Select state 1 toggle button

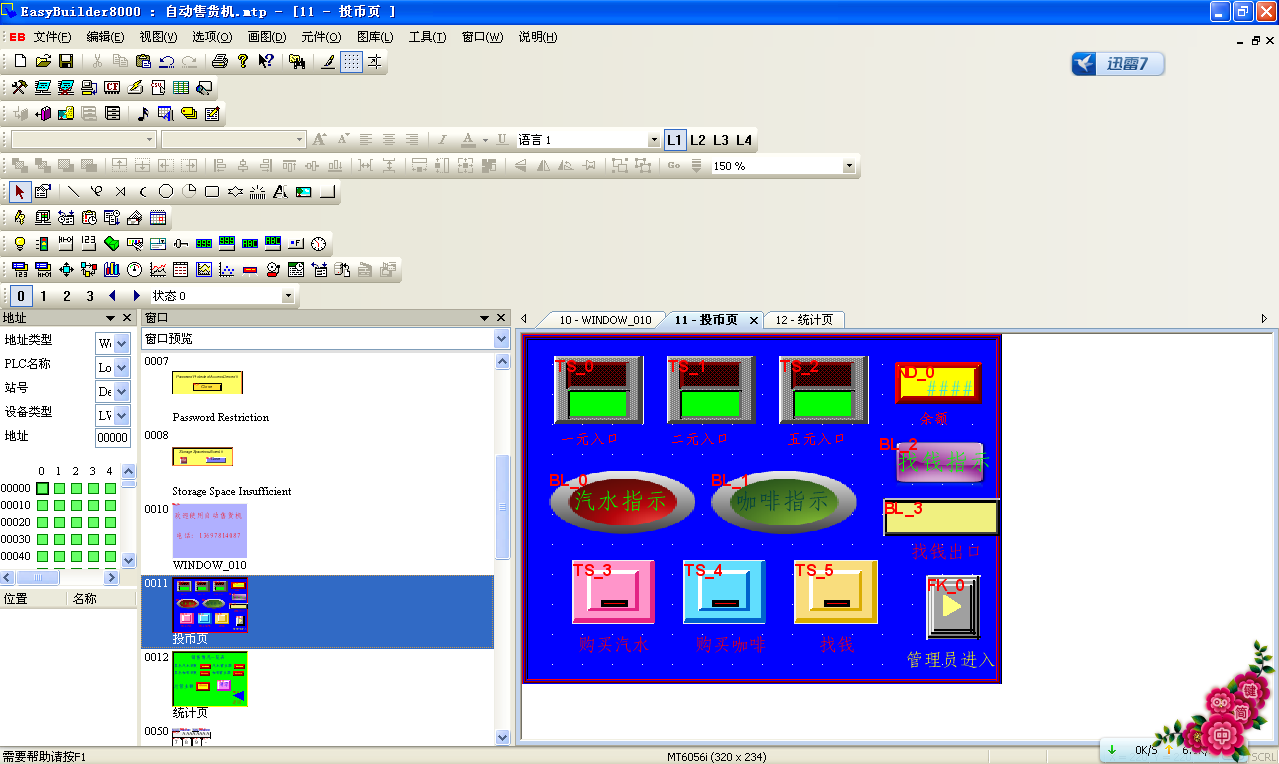pos(43,296)
